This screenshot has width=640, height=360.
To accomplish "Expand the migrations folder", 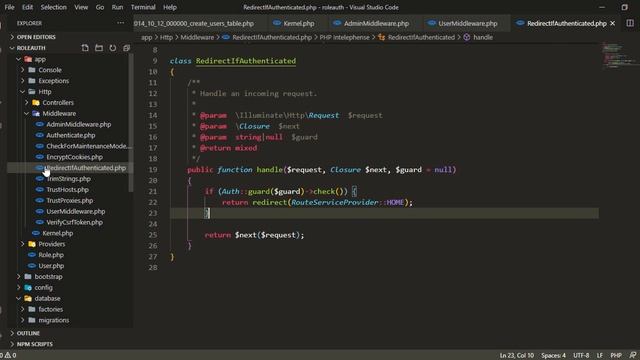I will [x=53, y=320].
